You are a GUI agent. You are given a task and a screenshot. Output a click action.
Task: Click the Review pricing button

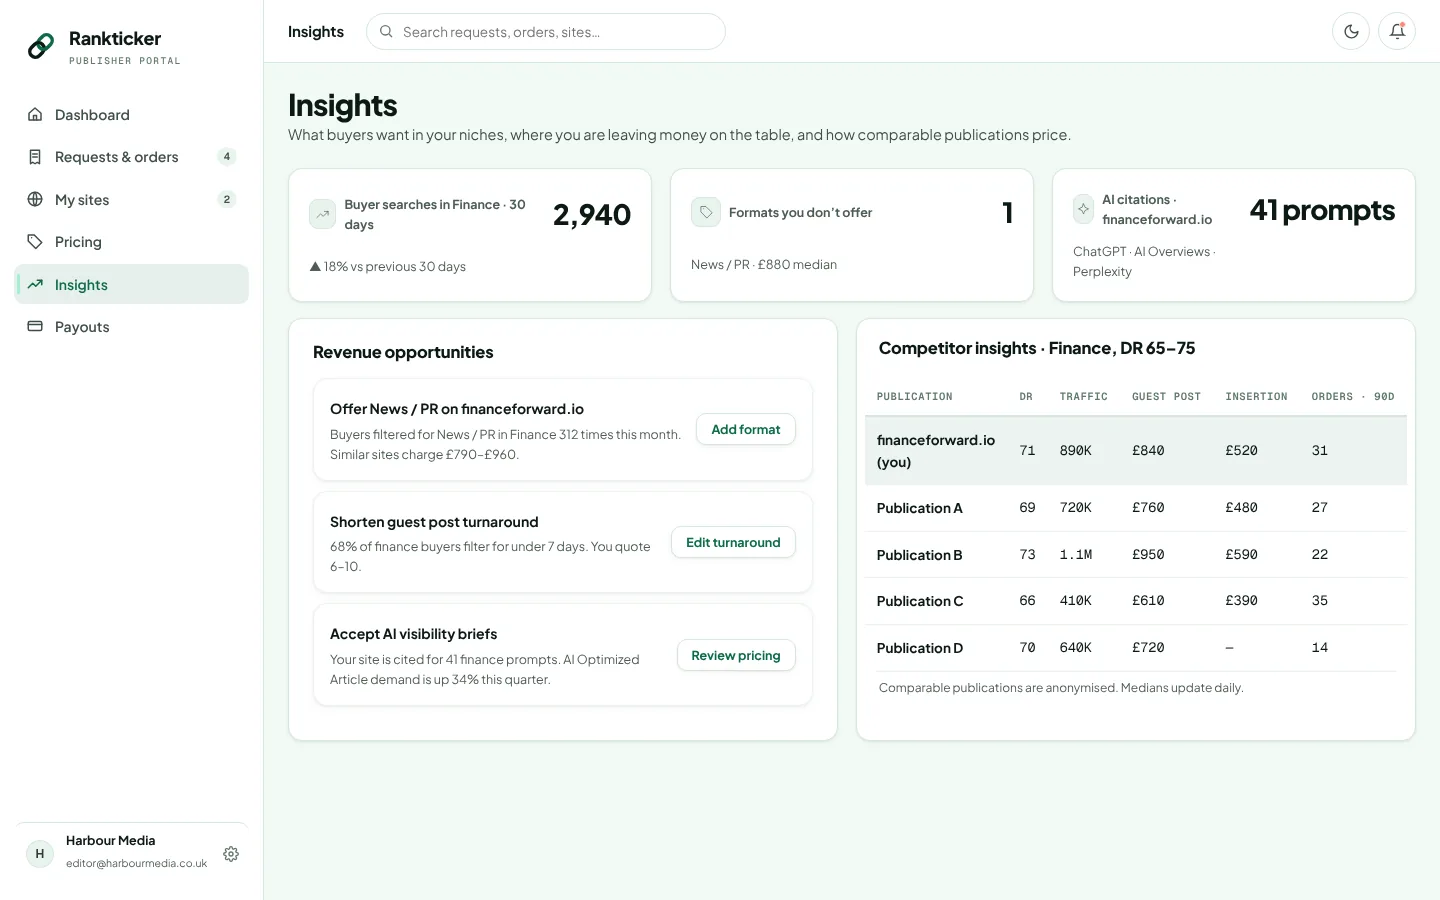pos(736,655)
